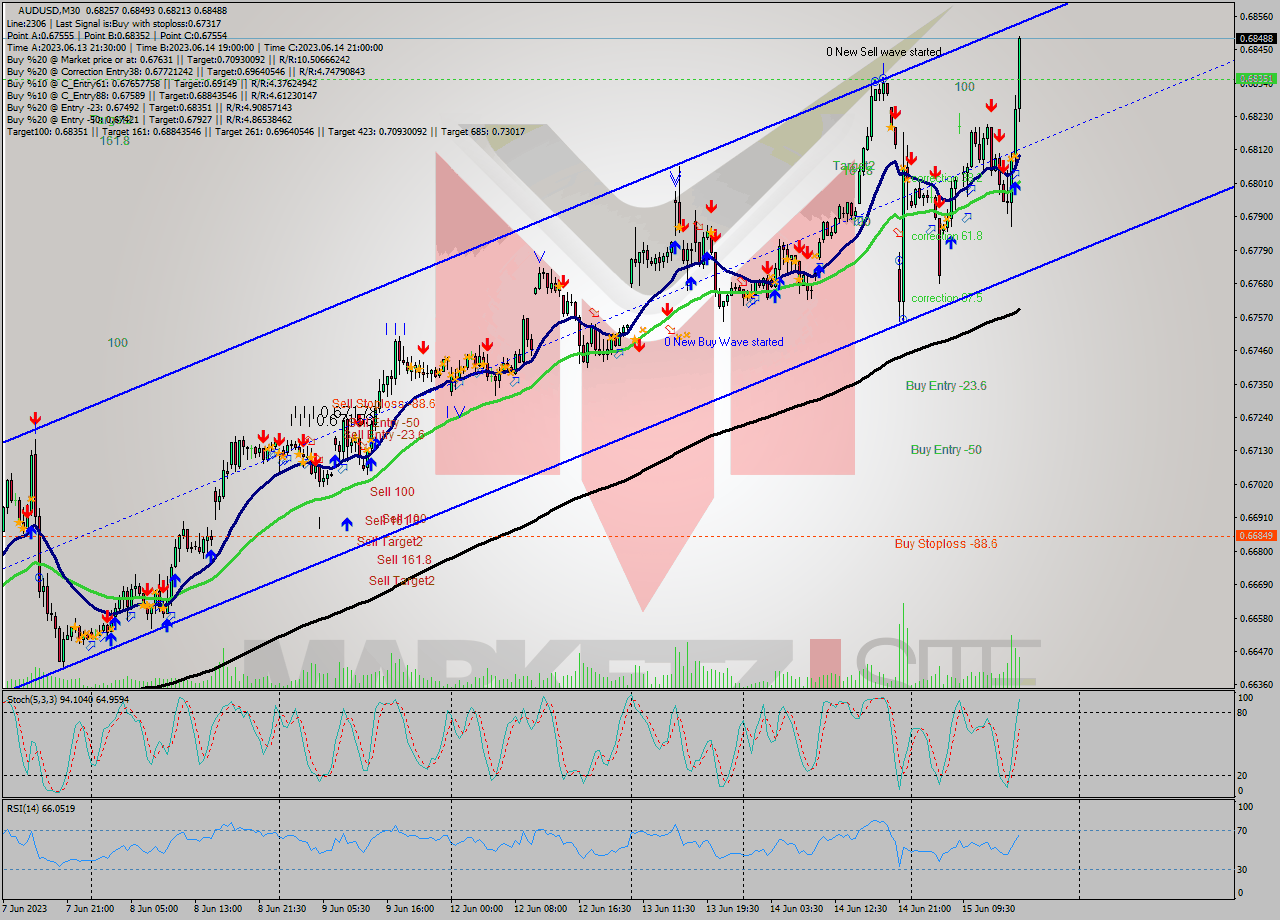Click the 0.66470 price axis label
Viewport: 1280px width, 920px height.
coord(1255,652)
